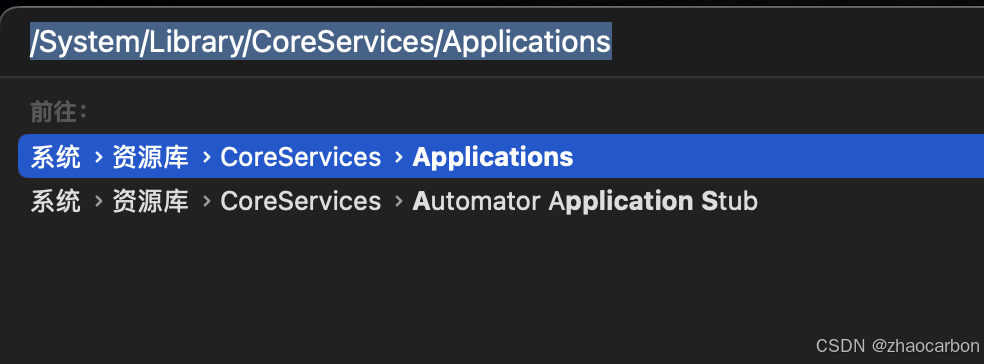Click 资源库 in the Automator suggestion row

pyautogui.click(x=150, y=201)
